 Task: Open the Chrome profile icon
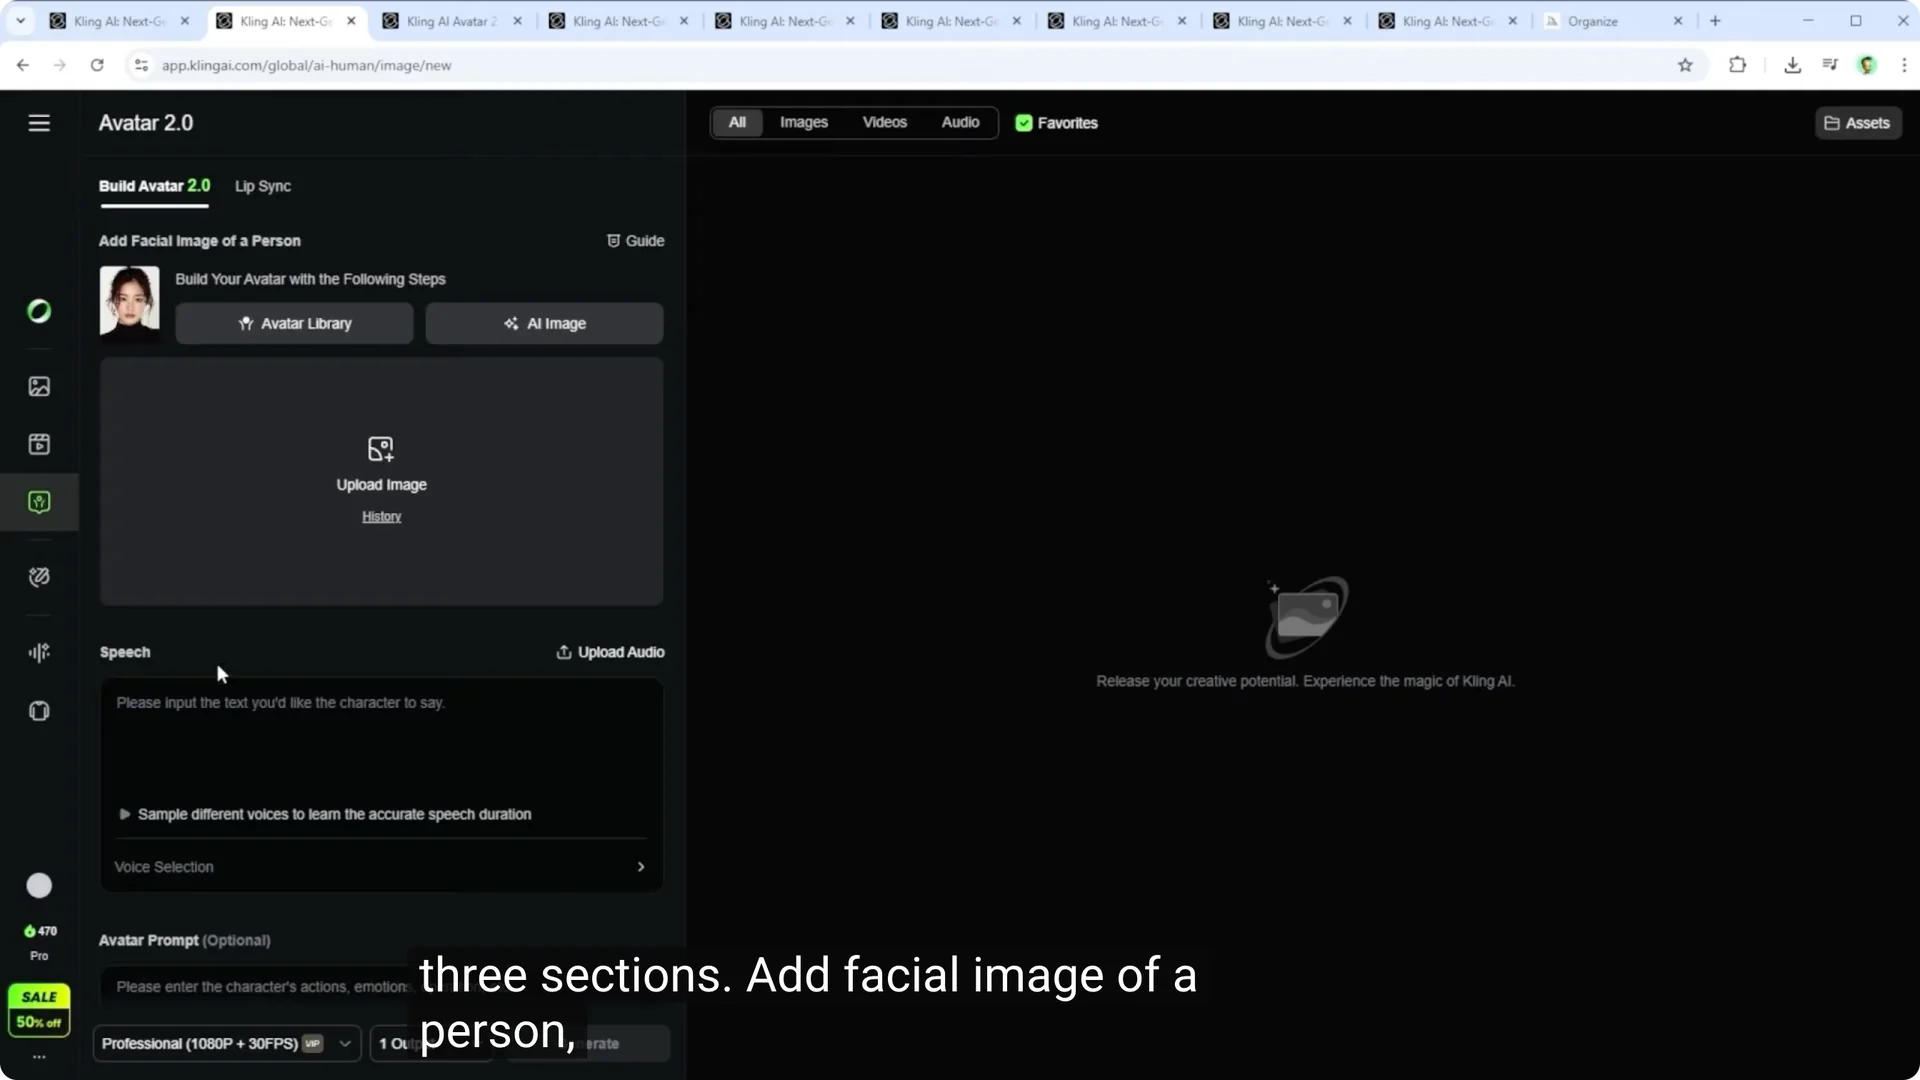point(1867,65)
